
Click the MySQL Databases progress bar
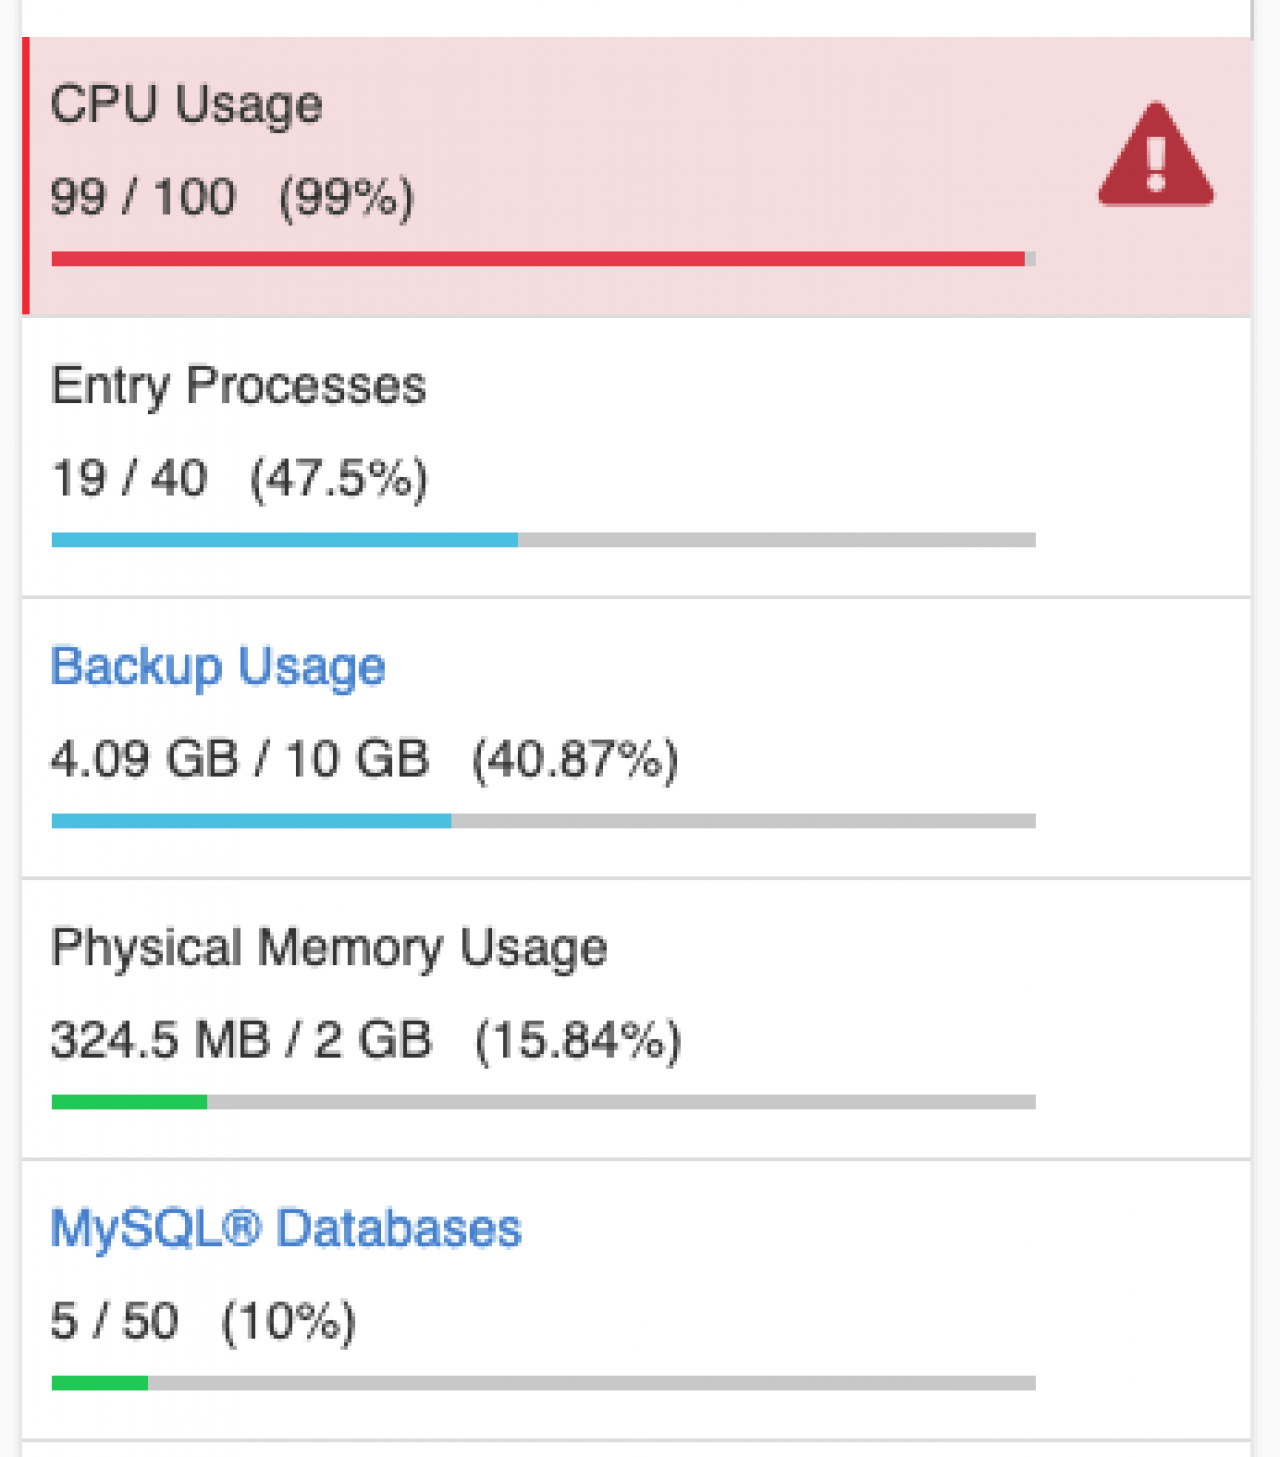[542, 1383]
